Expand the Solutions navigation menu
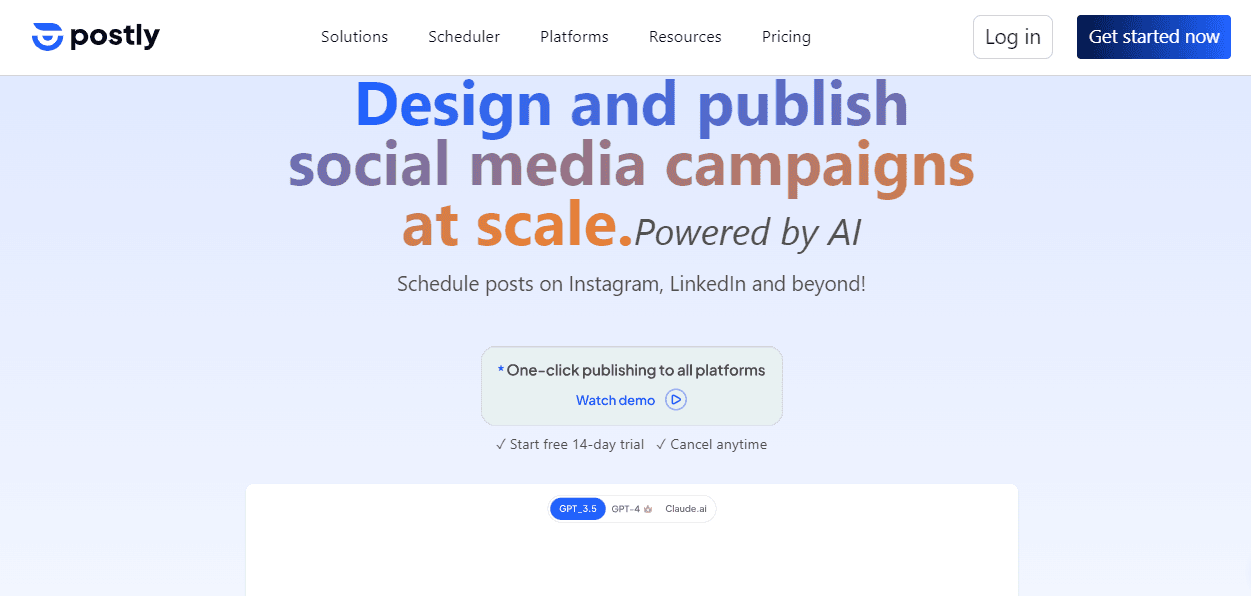The width and height of the screenshot is (1251, 596). tap(354, 37)
